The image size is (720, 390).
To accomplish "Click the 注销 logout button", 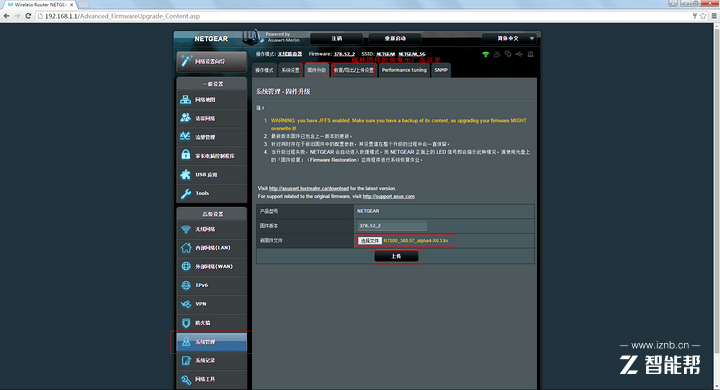I will [x=337, y=39].
